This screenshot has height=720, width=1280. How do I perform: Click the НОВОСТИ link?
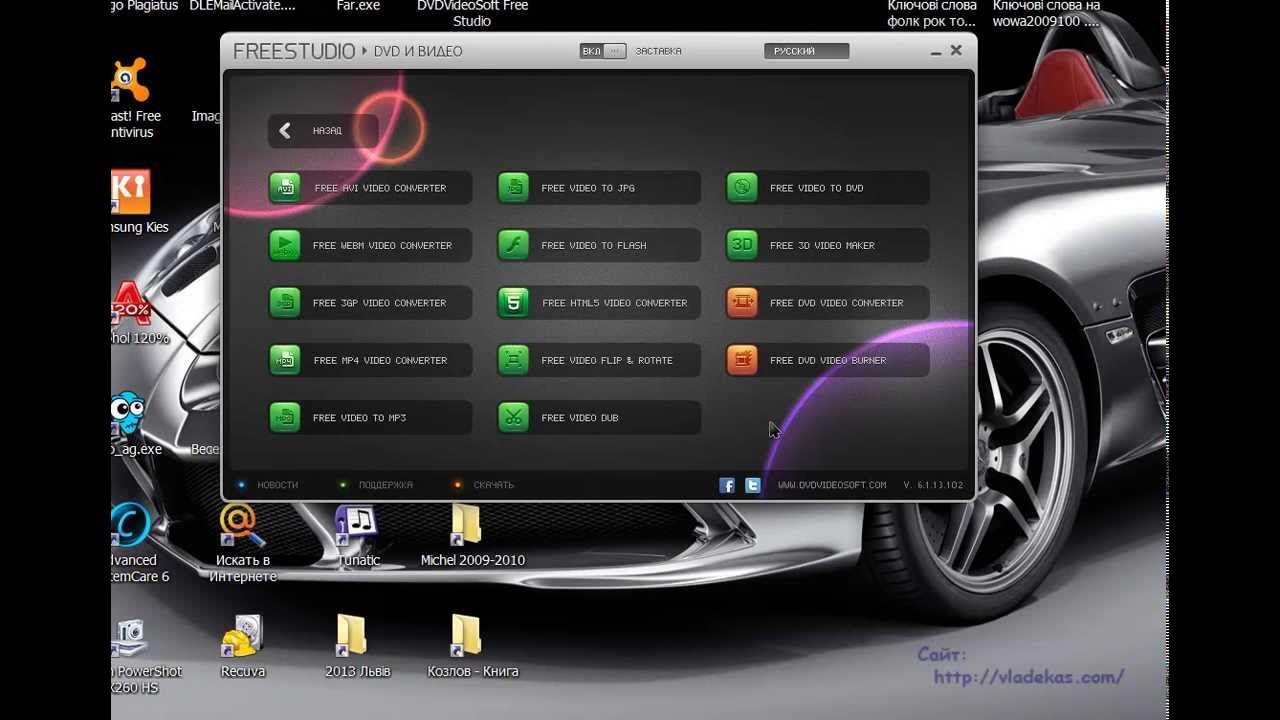tap(277, 485)
